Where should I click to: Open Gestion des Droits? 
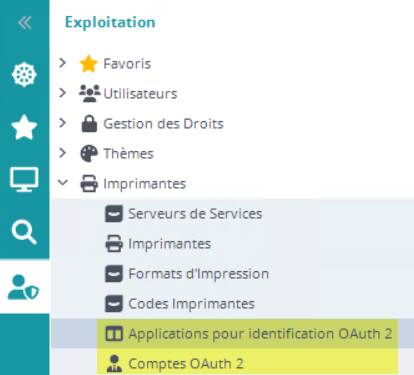coord(163,124)
